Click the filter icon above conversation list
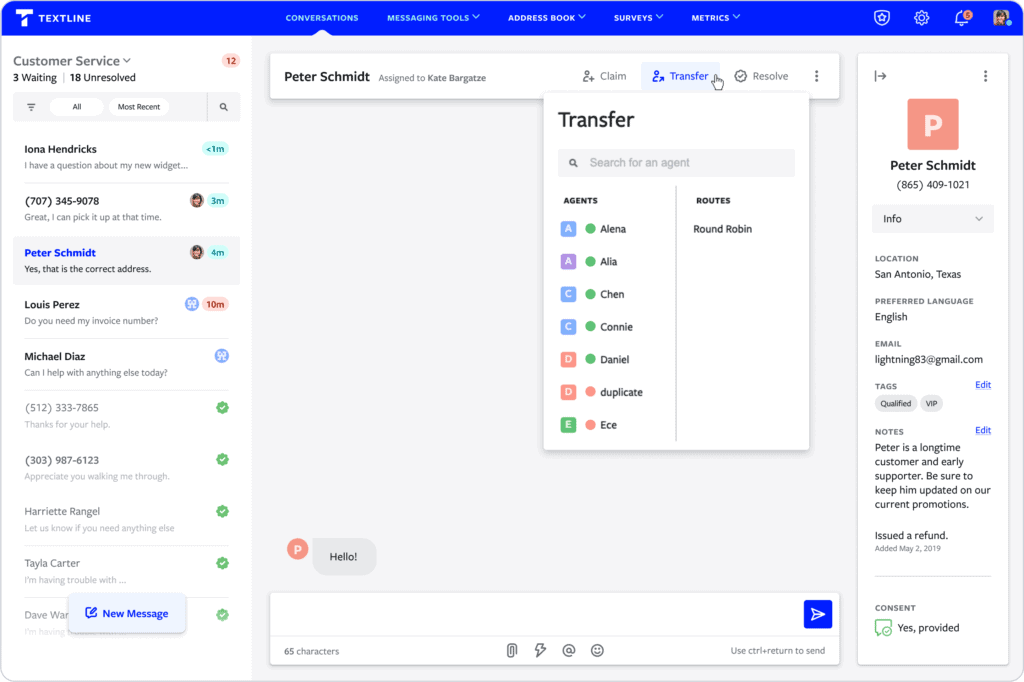The image size is (1024, 682). click(31, 106)
